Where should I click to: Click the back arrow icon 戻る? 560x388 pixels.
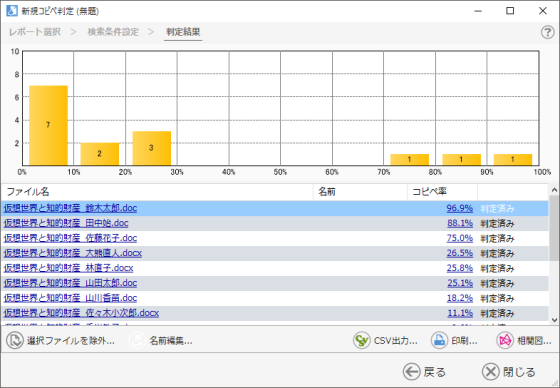click(x=411, y=372)
